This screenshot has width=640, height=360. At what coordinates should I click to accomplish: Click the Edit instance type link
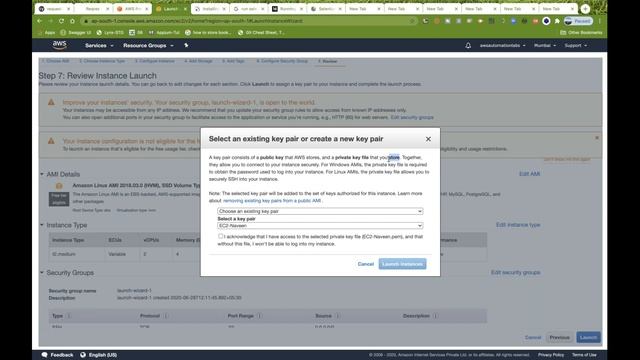pos(518,225)
